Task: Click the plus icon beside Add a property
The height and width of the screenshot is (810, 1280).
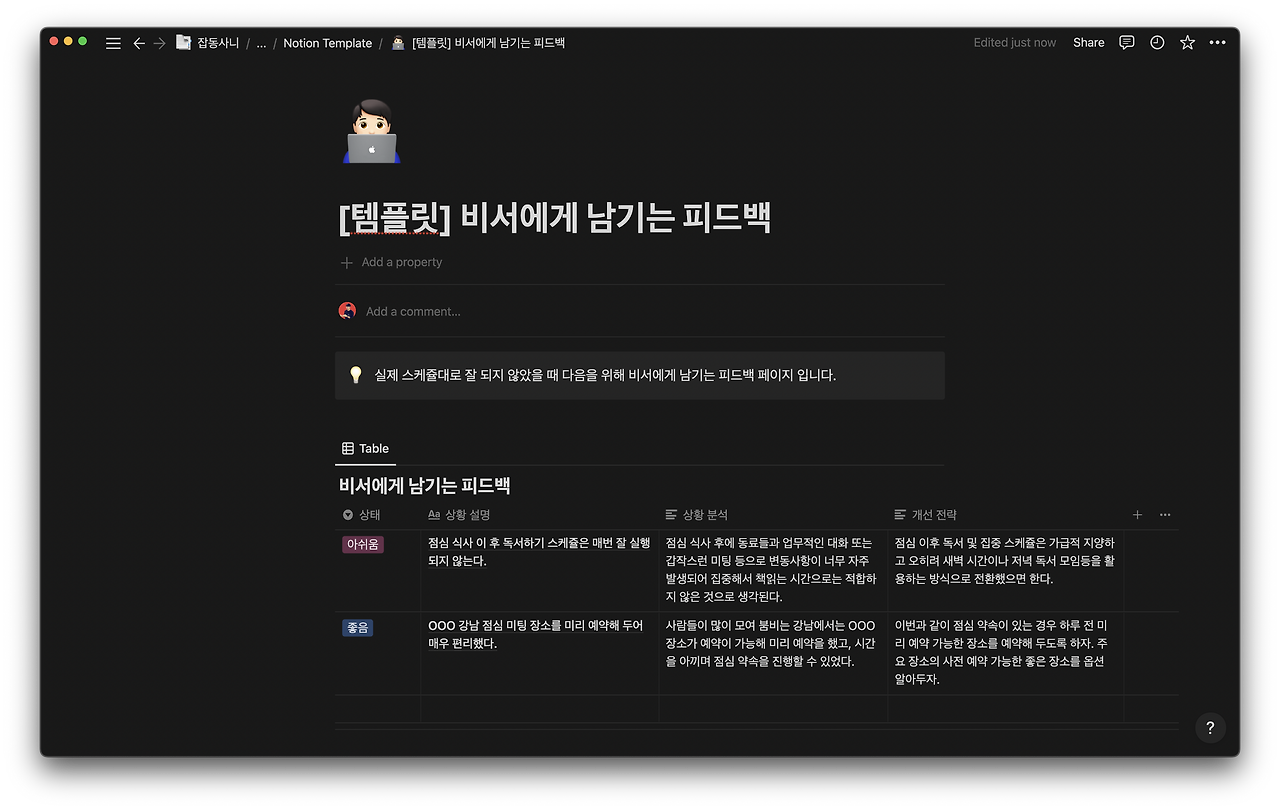Action: point(347,262)
